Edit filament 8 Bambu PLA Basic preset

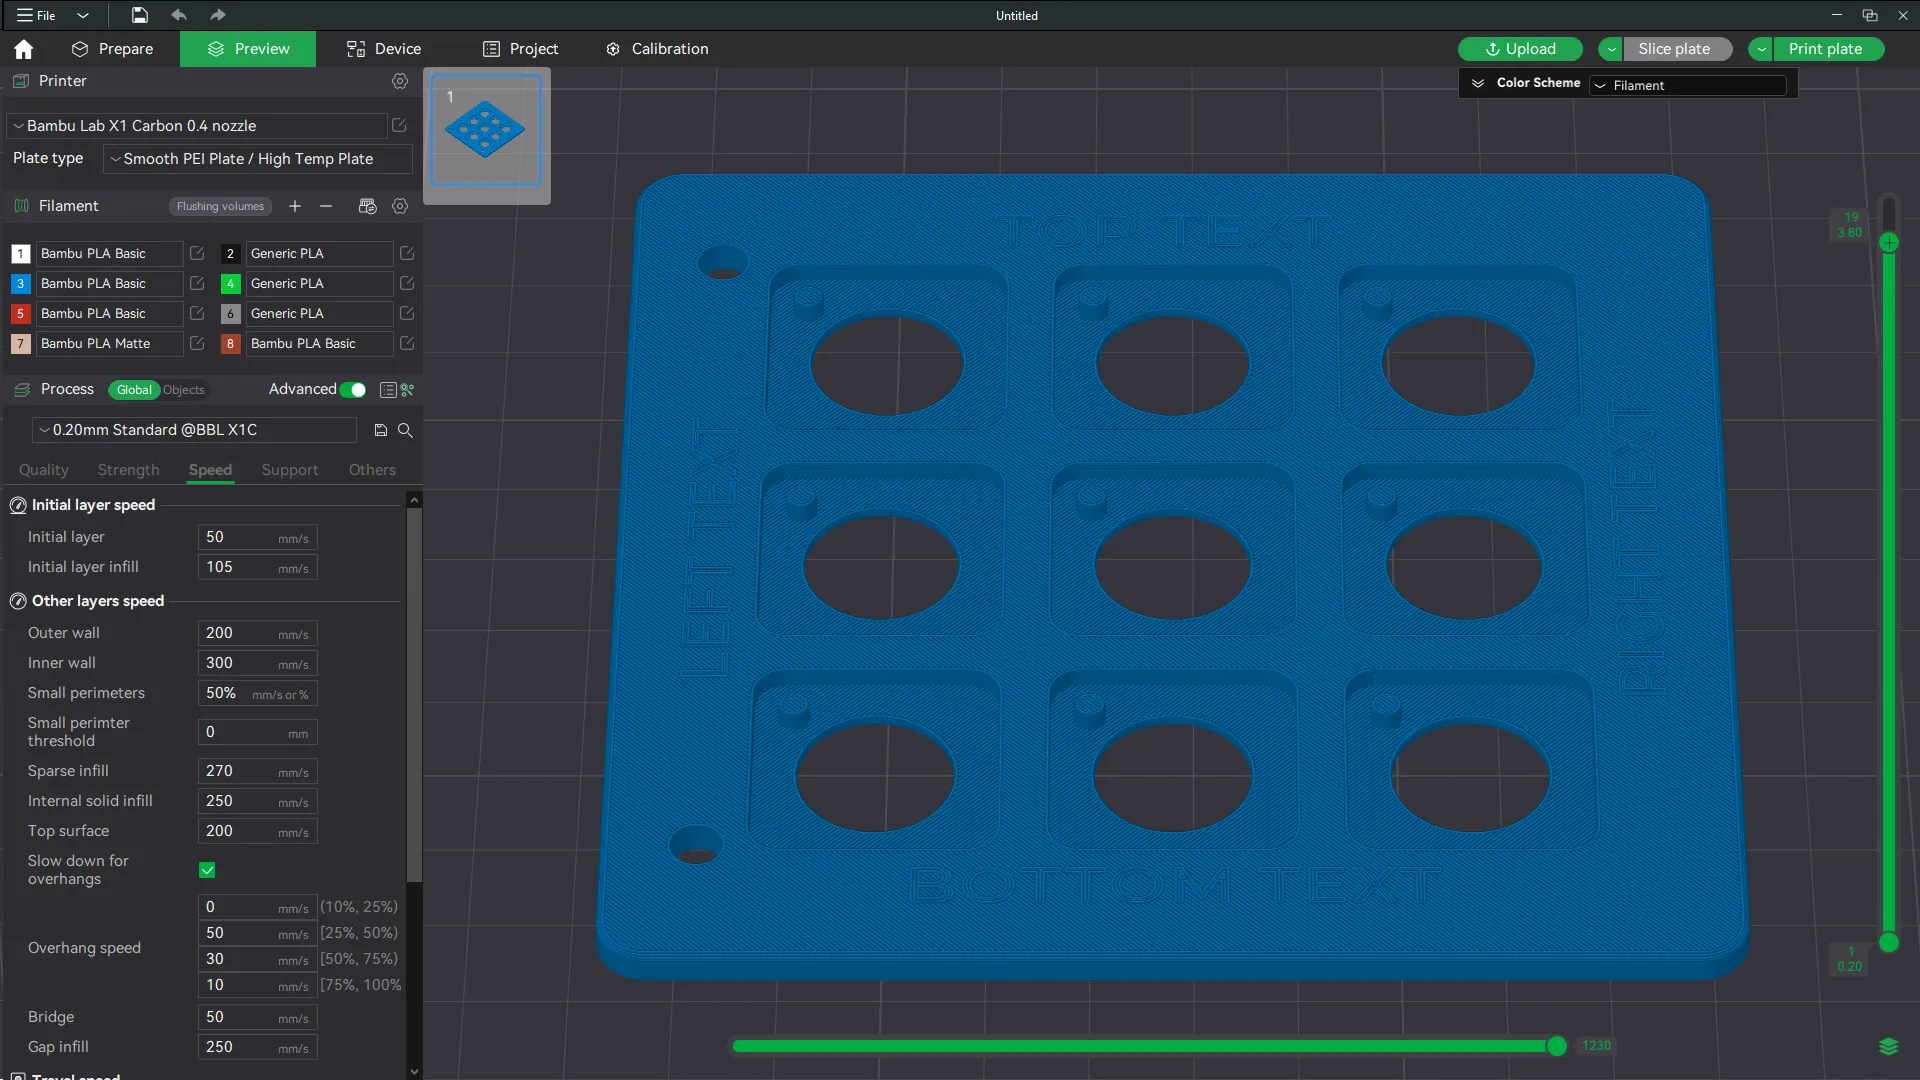coord(407,344)
